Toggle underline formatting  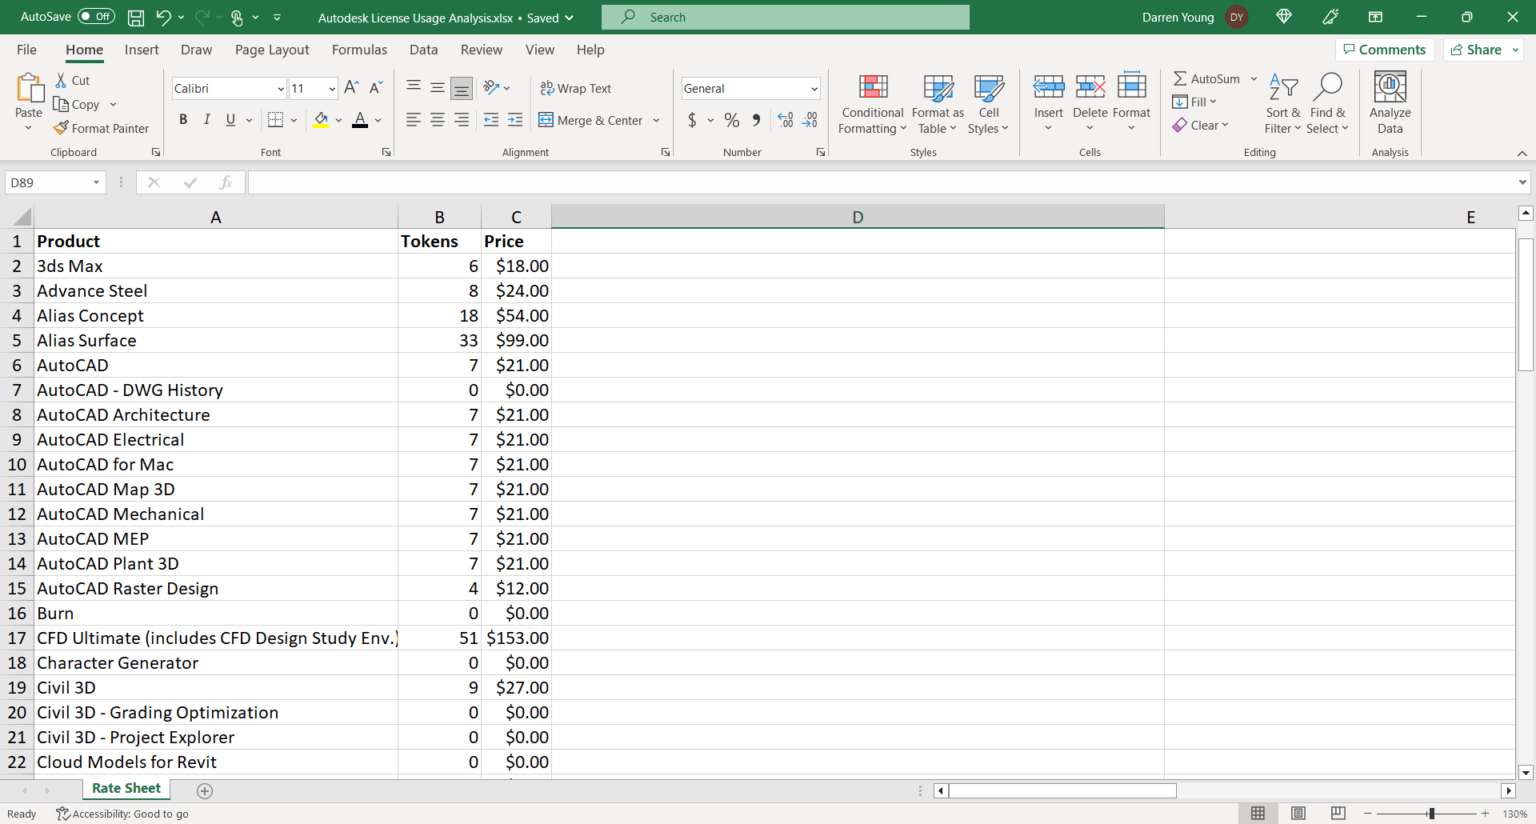point(228,119)
